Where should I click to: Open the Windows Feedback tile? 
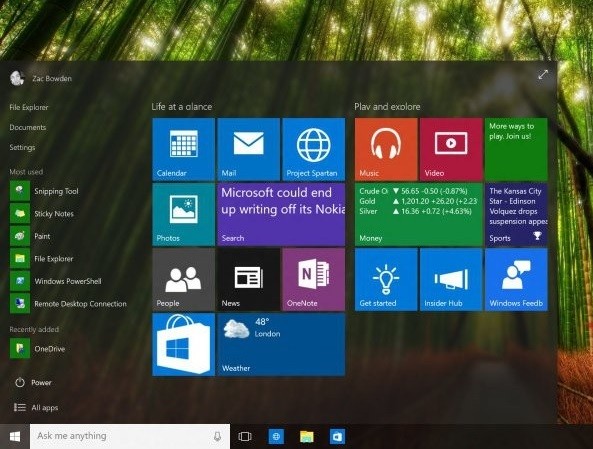(516, 280)
